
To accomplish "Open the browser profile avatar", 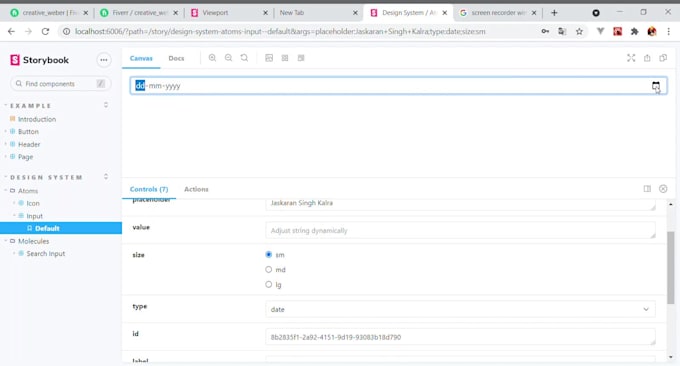I will click(x=651, y=31).
